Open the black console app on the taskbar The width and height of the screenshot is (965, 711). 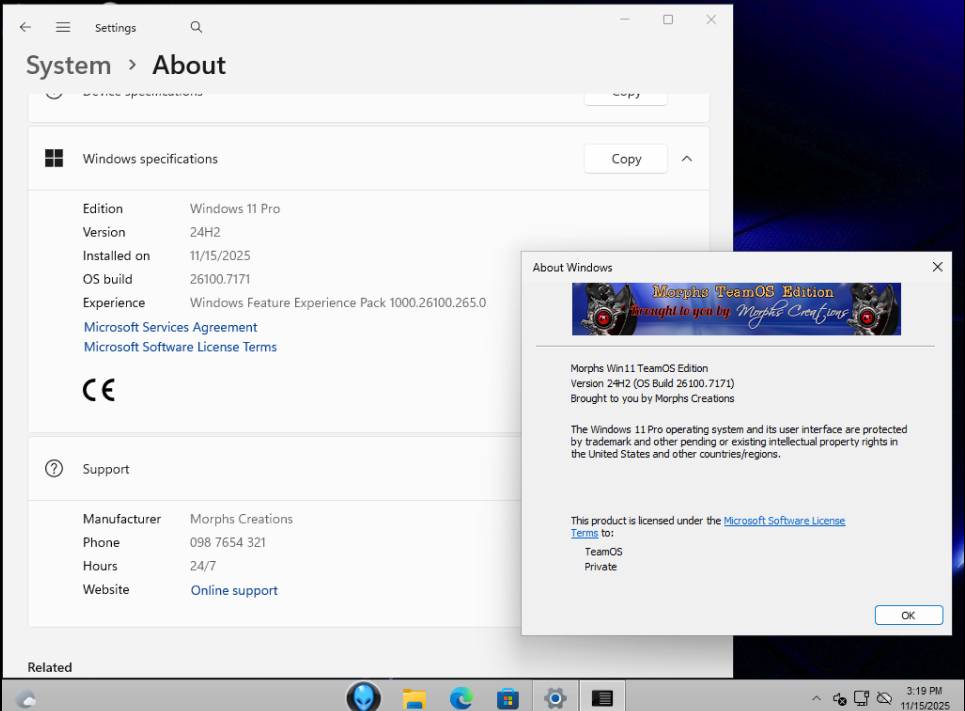(602, 698)
